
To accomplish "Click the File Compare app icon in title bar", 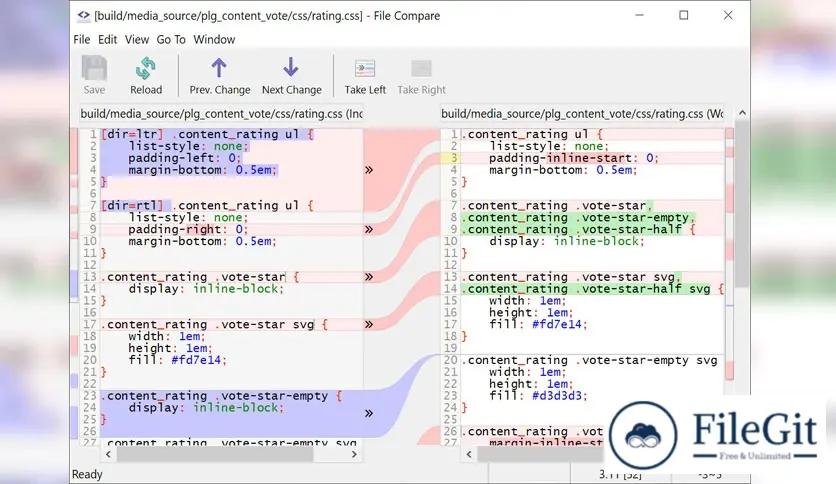I will point(82,16).
